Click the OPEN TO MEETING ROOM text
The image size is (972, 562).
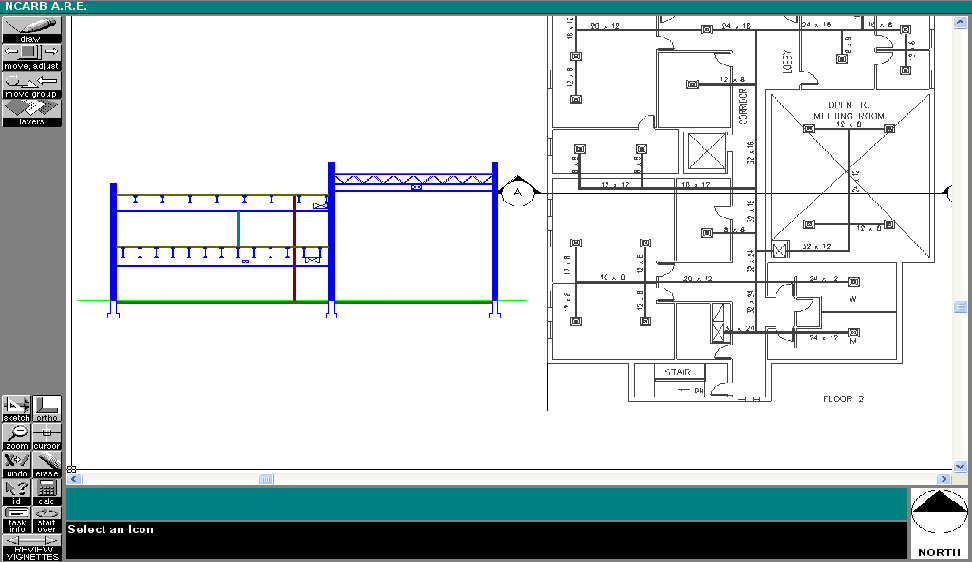[849, 110]
